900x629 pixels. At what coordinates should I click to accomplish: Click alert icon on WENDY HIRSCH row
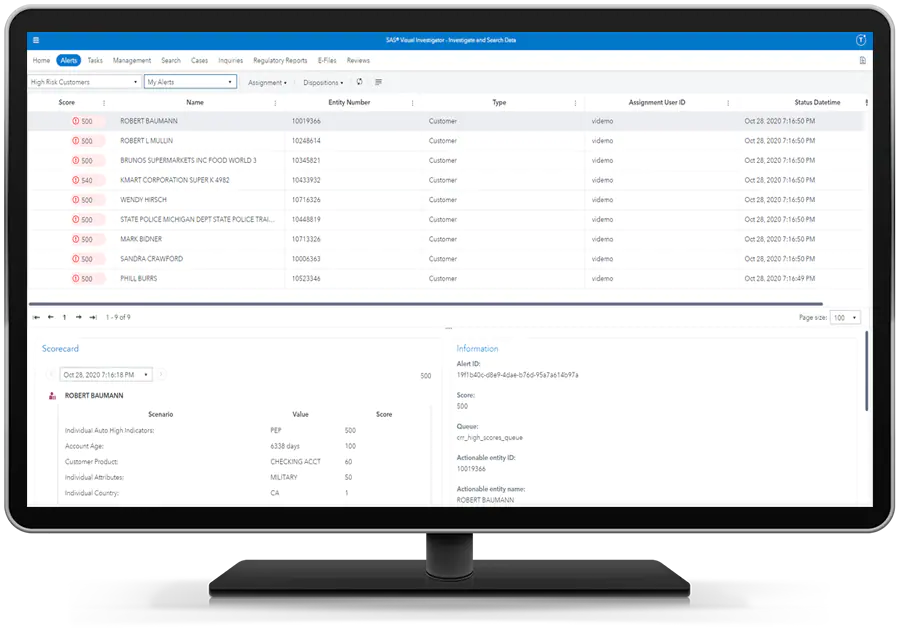[75, 200]
